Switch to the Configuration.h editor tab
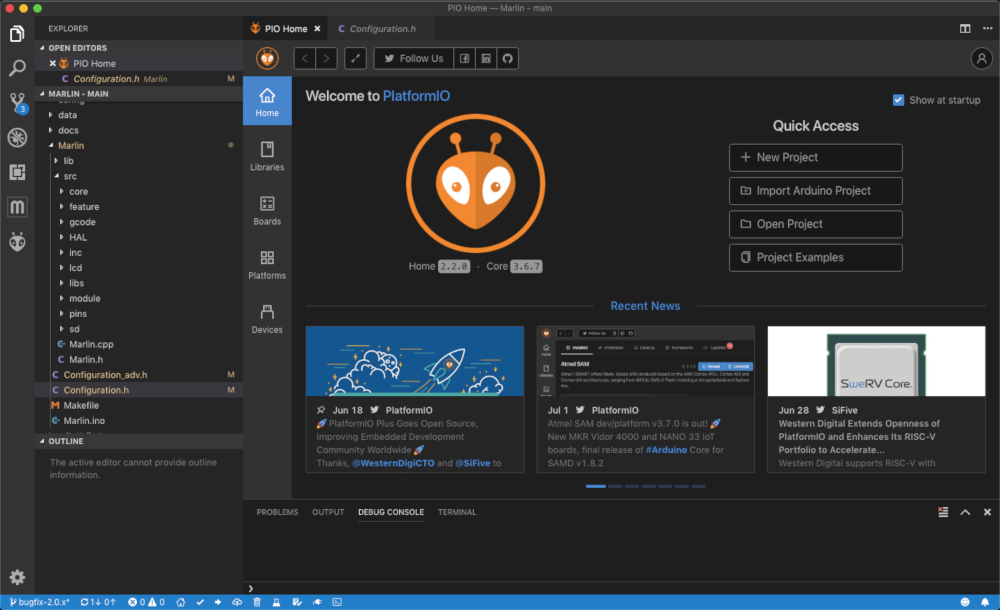The image size is (1000, 610). pyautogui.click(x=383, y=29)
